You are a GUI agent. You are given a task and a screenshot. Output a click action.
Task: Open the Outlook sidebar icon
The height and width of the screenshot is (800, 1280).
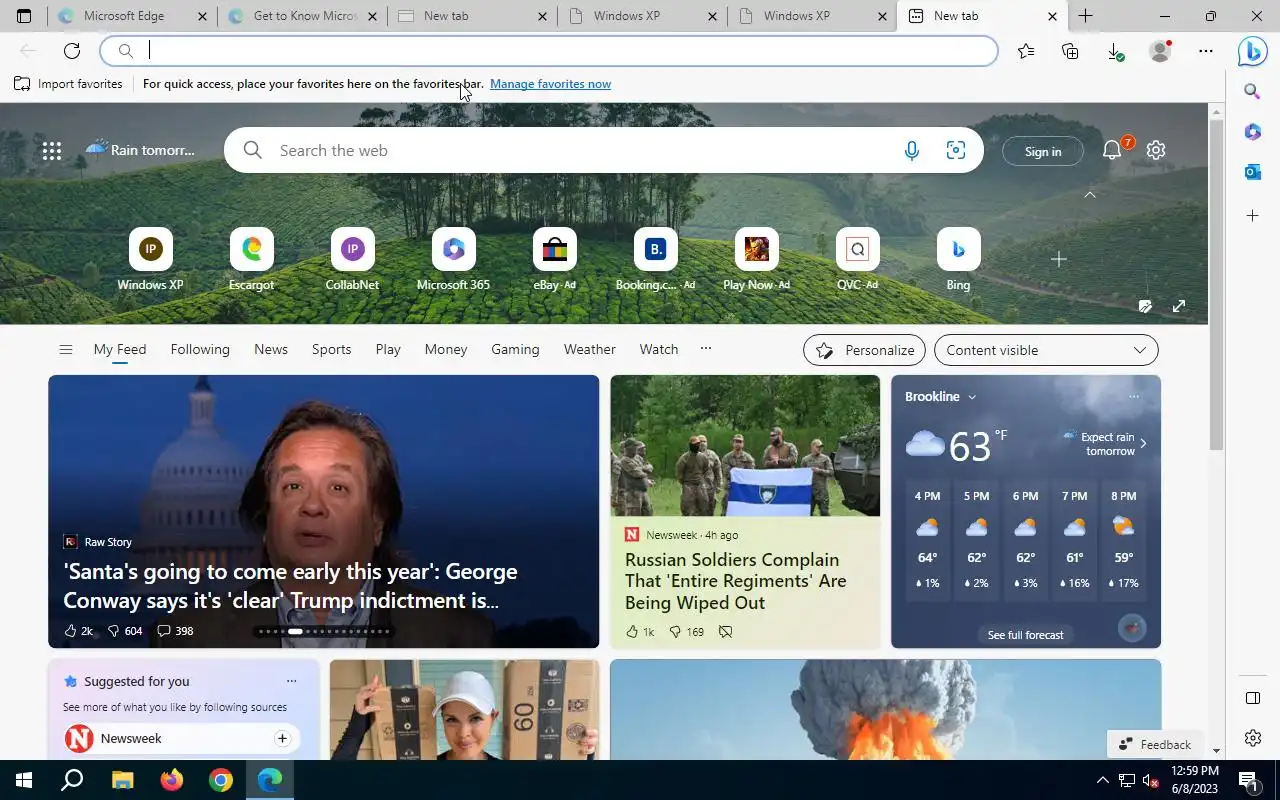point(1252,173)
